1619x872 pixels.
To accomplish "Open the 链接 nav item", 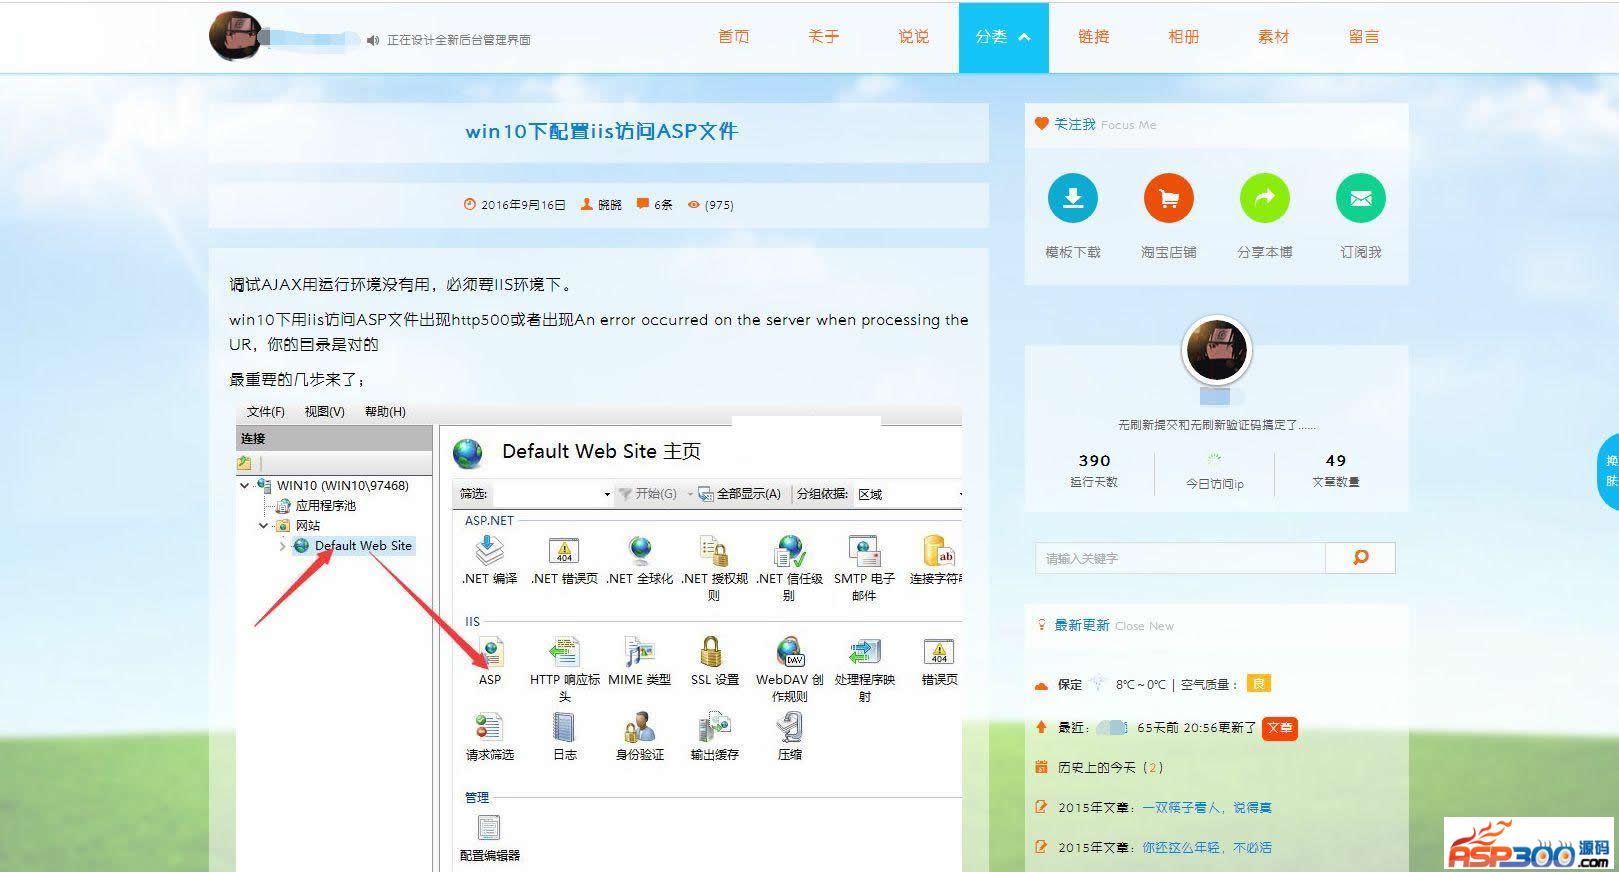I will (1093, 37).
